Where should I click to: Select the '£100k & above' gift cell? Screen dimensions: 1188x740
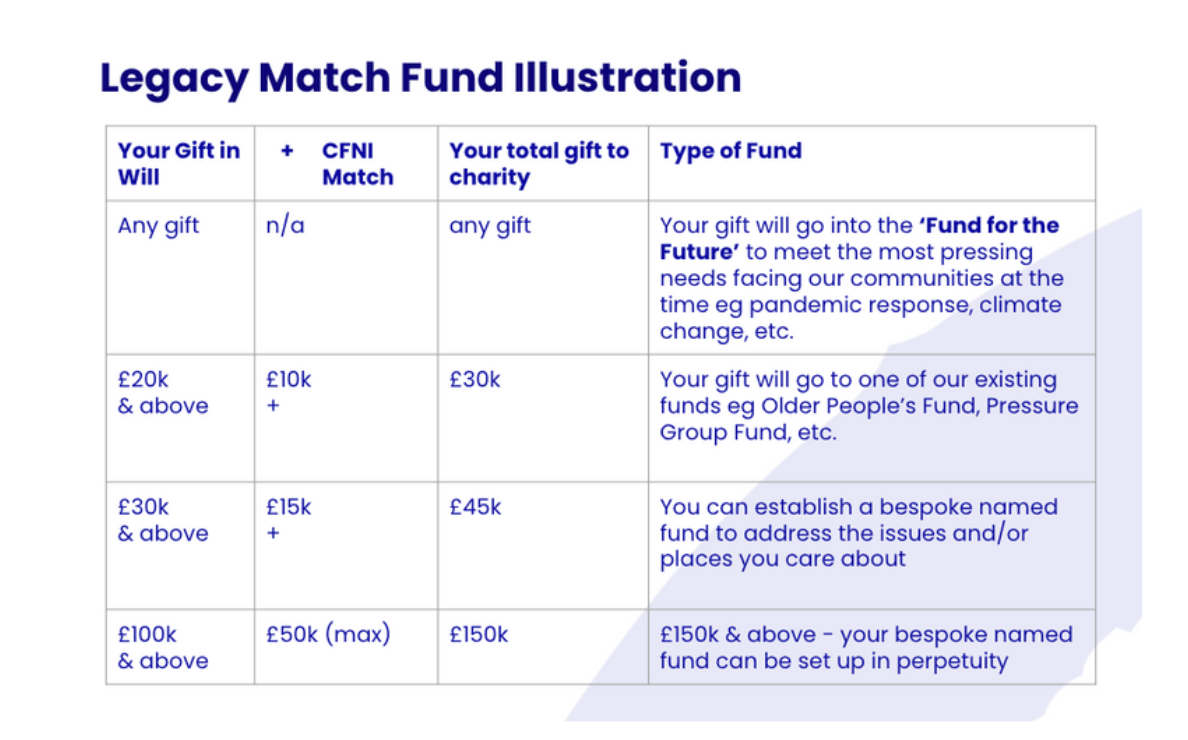point(163,647)
